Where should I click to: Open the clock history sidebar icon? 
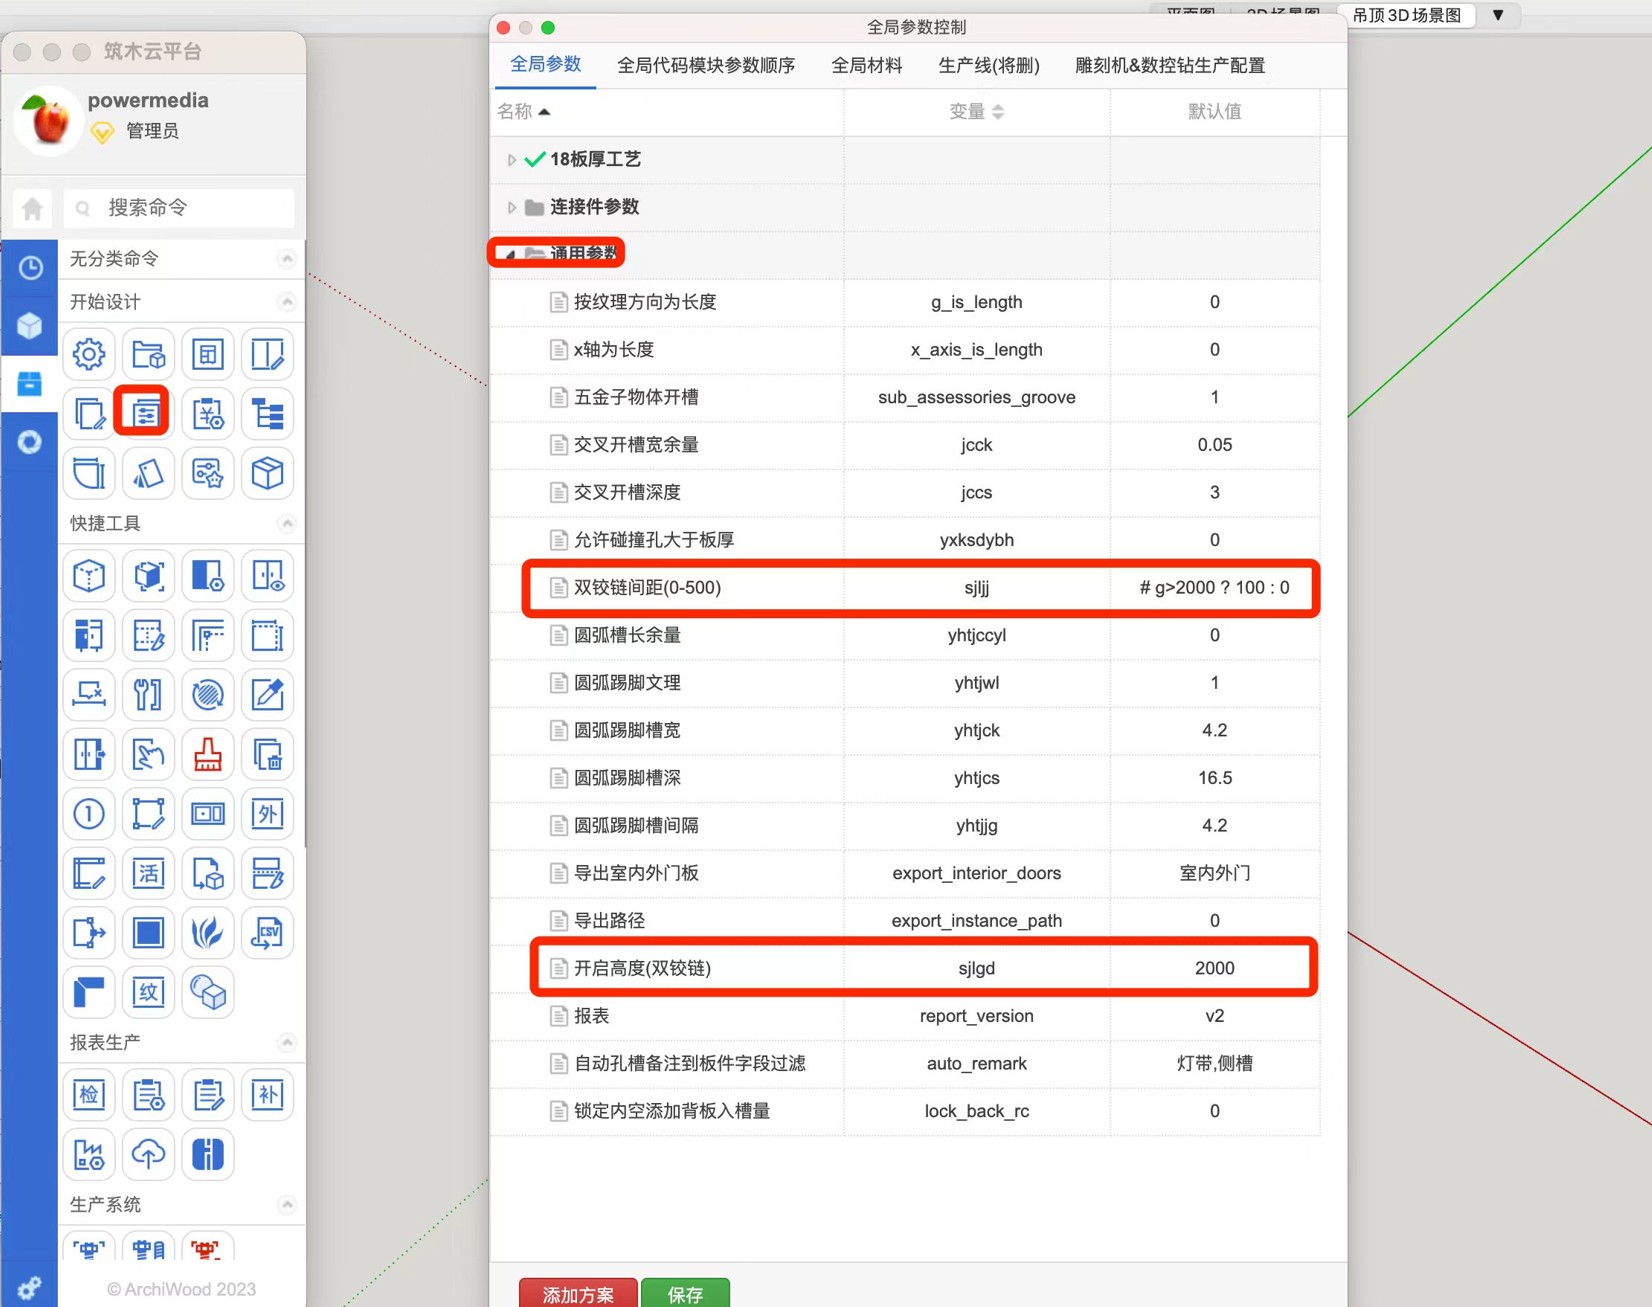pyautogui.click(x=30, y=268)
